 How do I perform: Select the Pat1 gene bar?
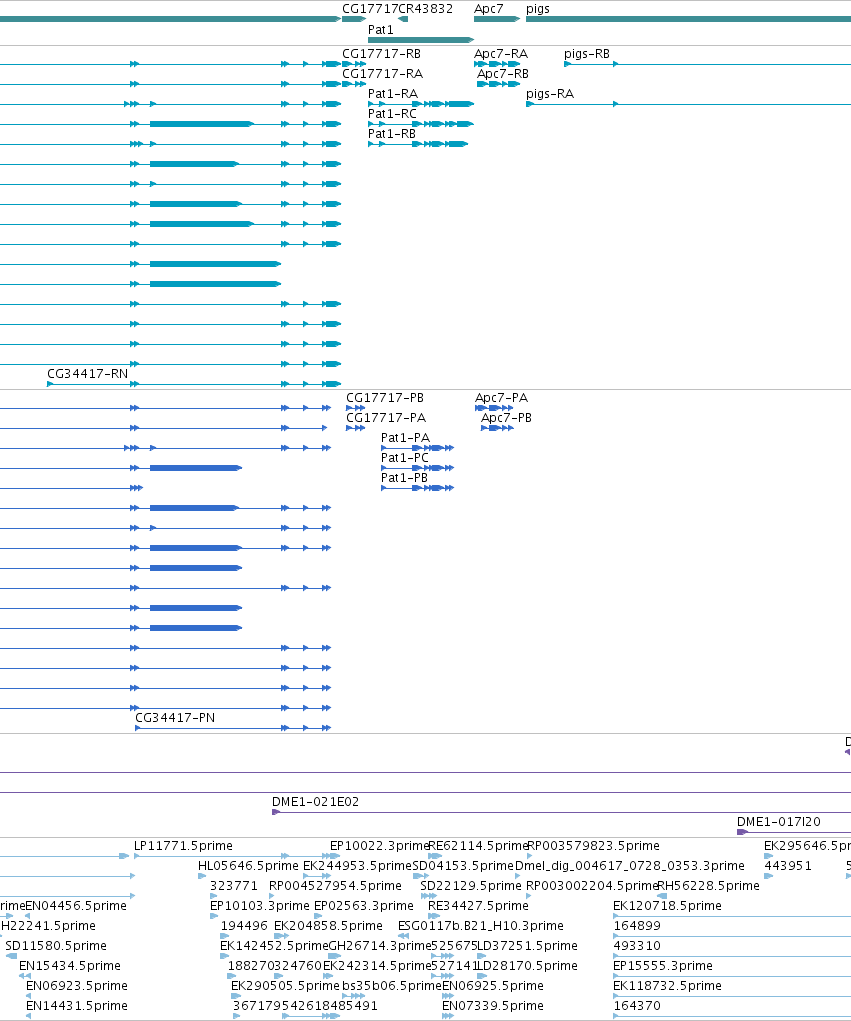[421, 40]
